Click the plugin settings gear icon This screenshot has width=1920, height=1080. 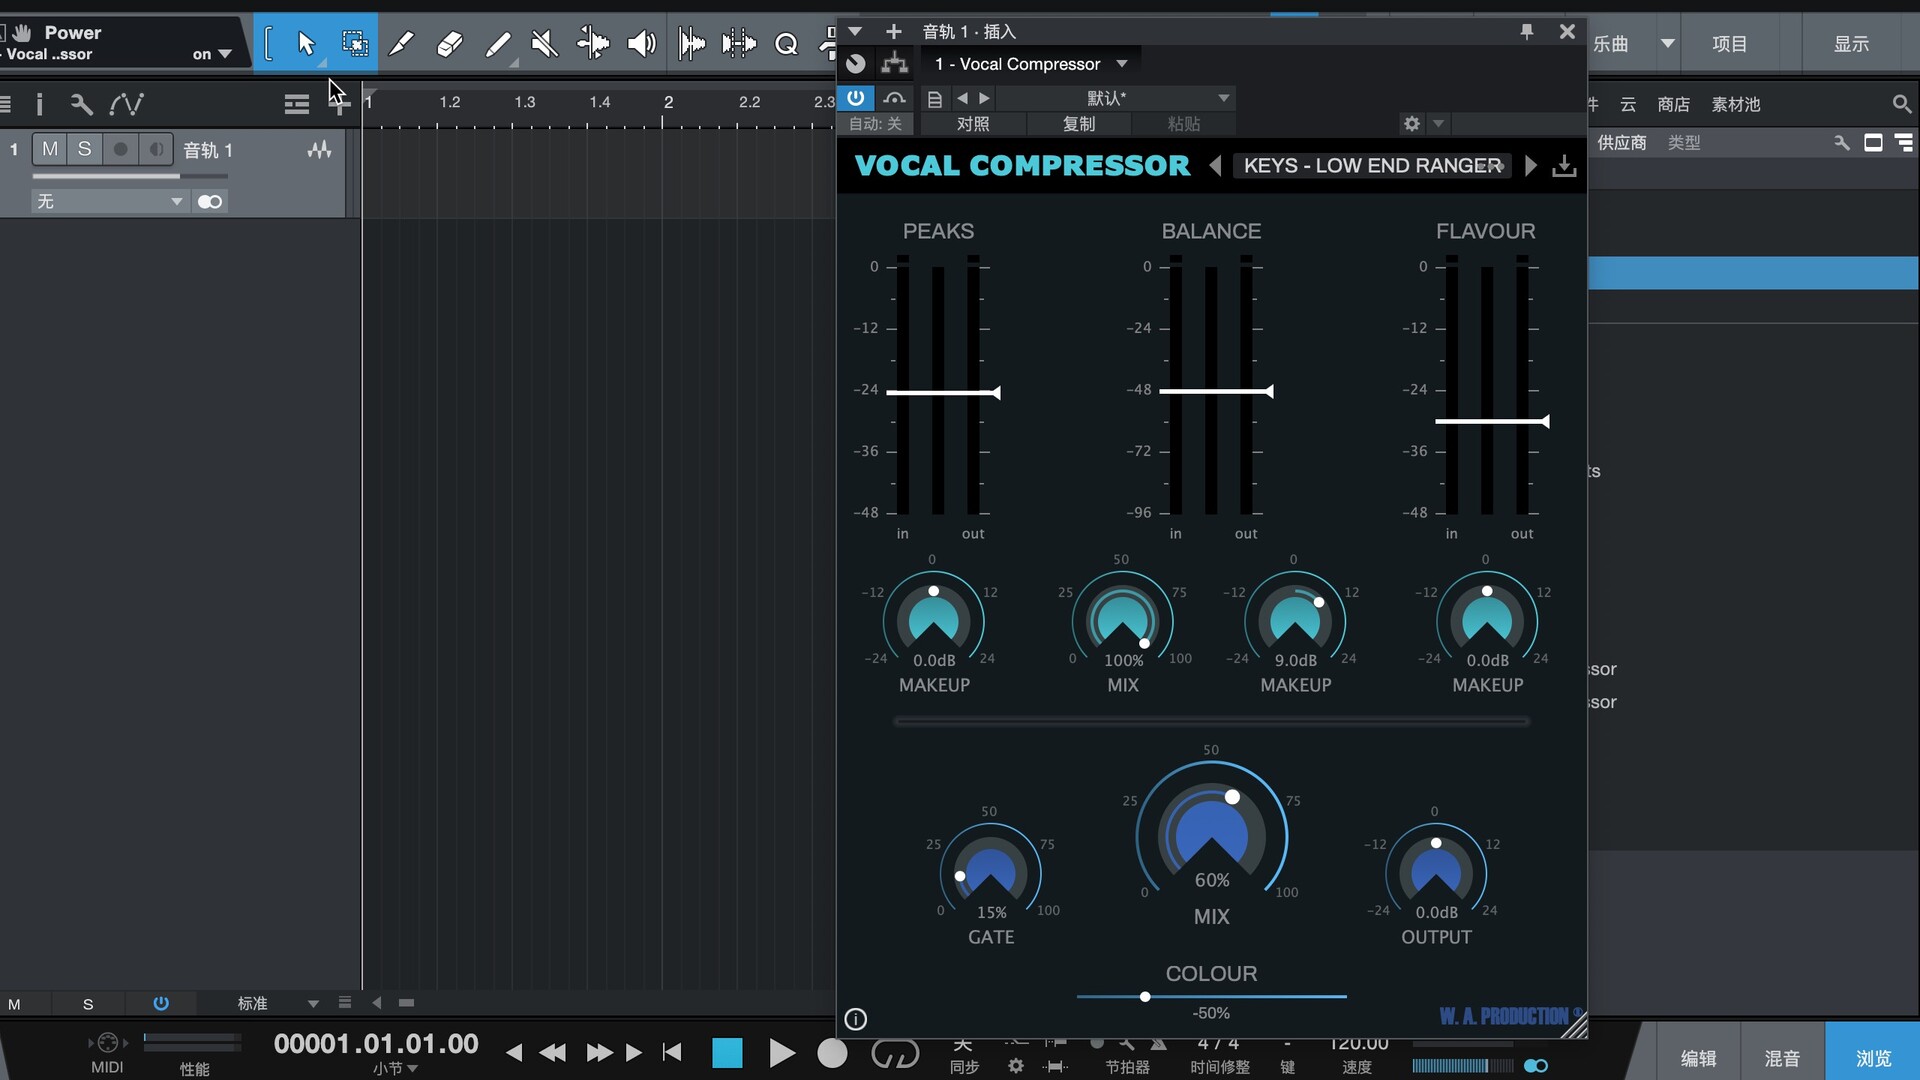click(1412, 124)
